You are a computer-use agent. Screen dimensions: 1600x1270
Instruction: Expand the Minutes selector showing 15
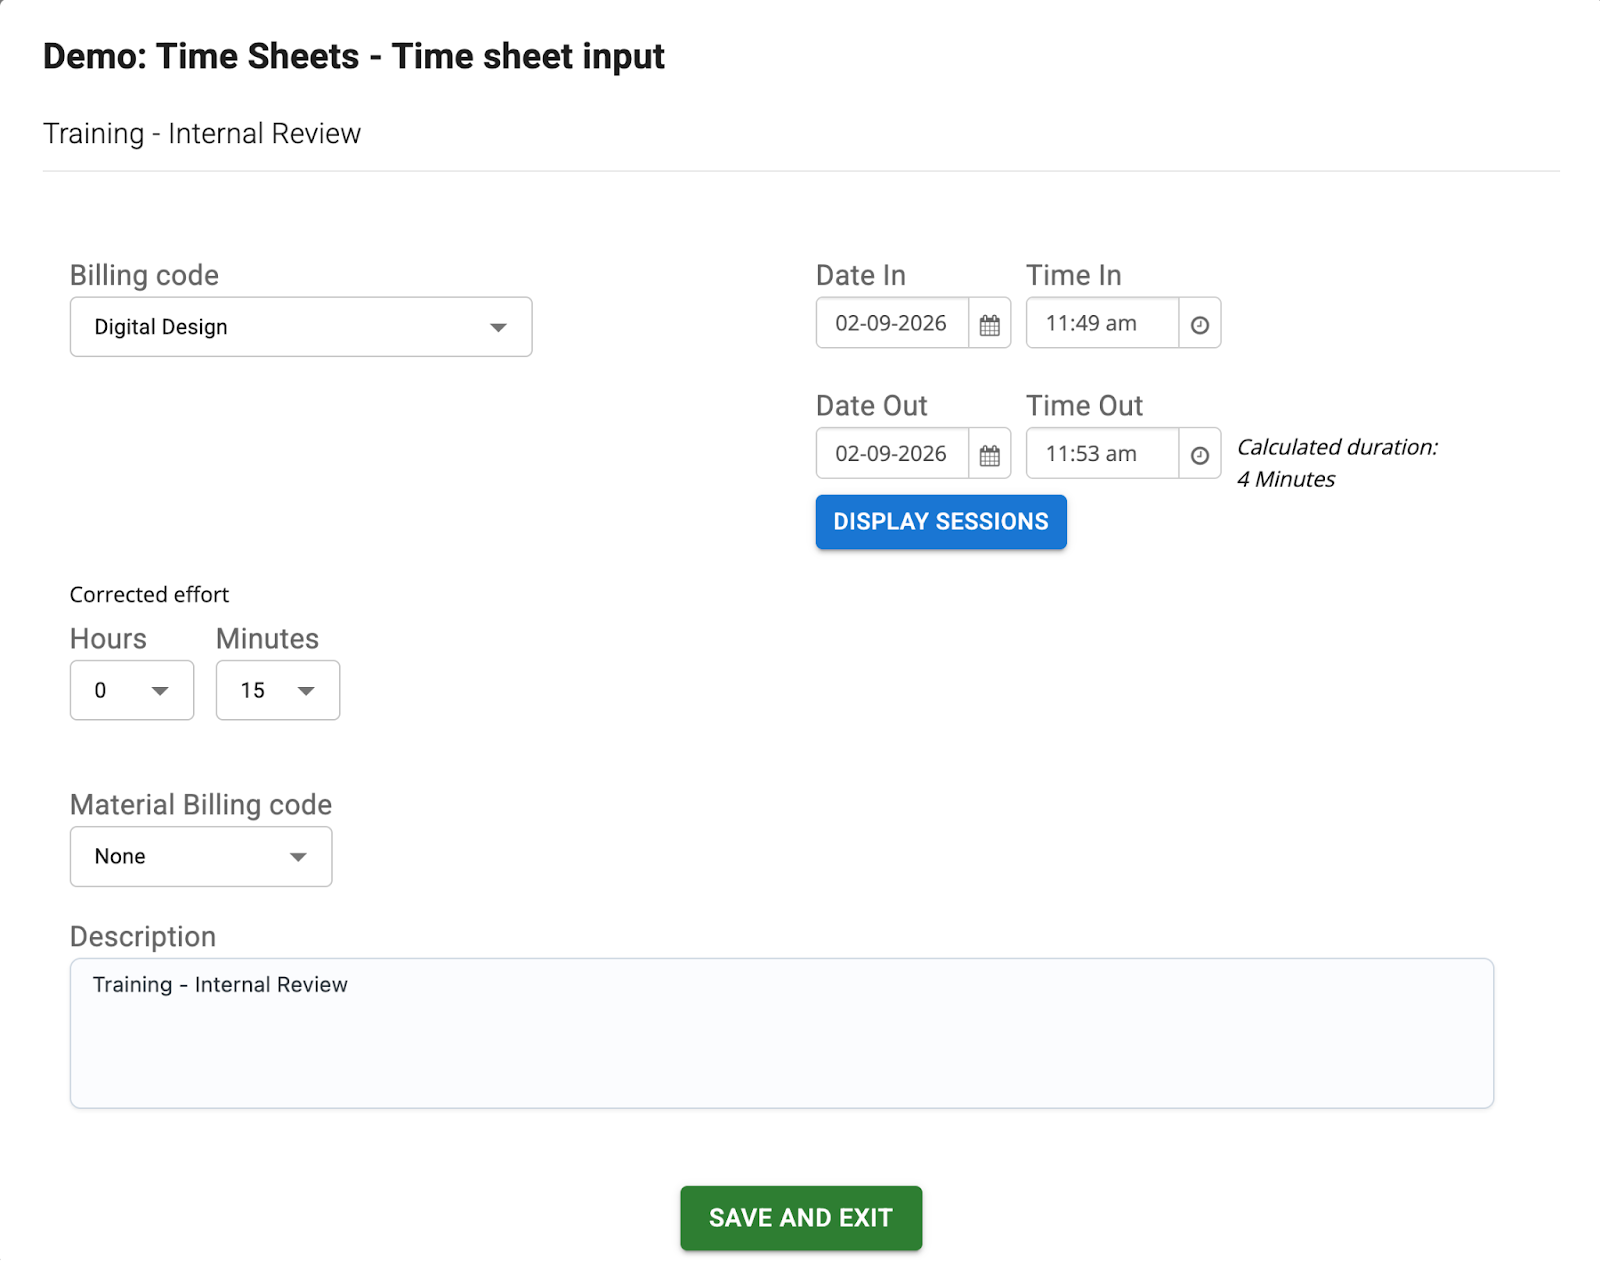(x=277, y=690)
